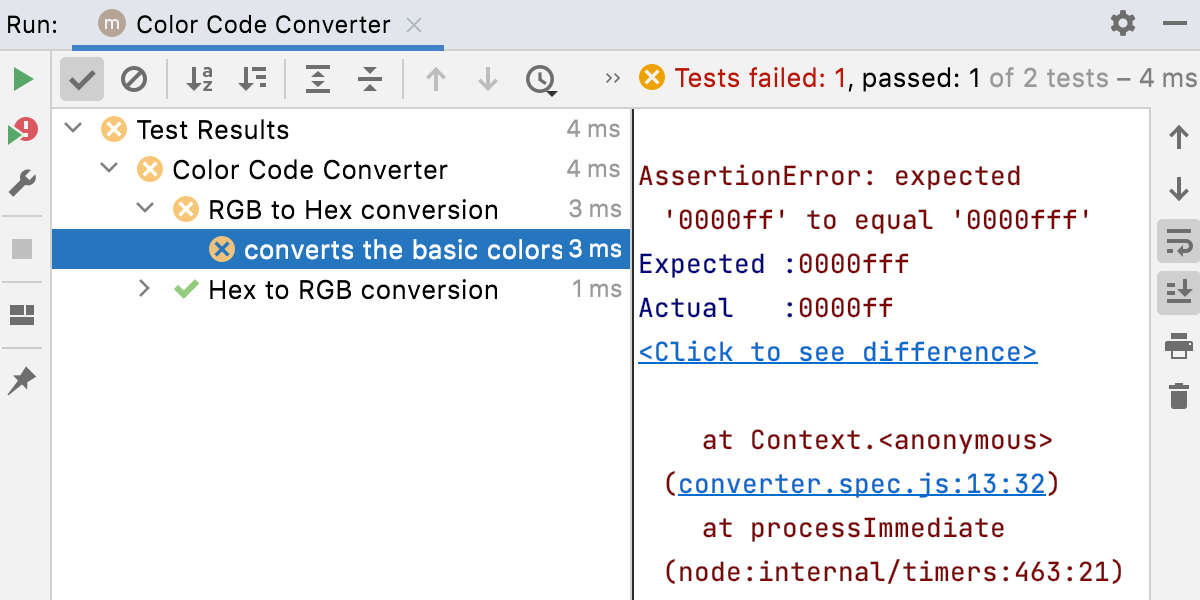Open the hidden toolbar actions chevron menu

pyautogui.click(x=612, y=79)
